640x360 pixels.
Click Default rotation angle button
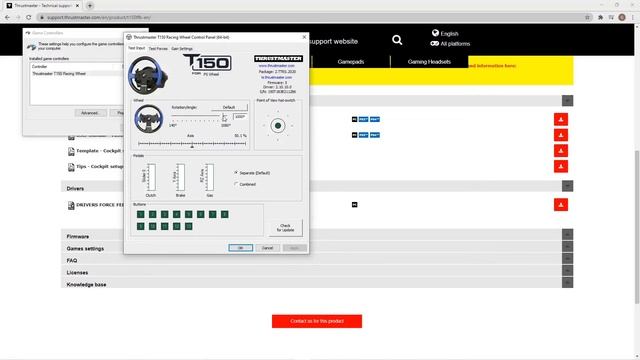[x=229, y=107]
